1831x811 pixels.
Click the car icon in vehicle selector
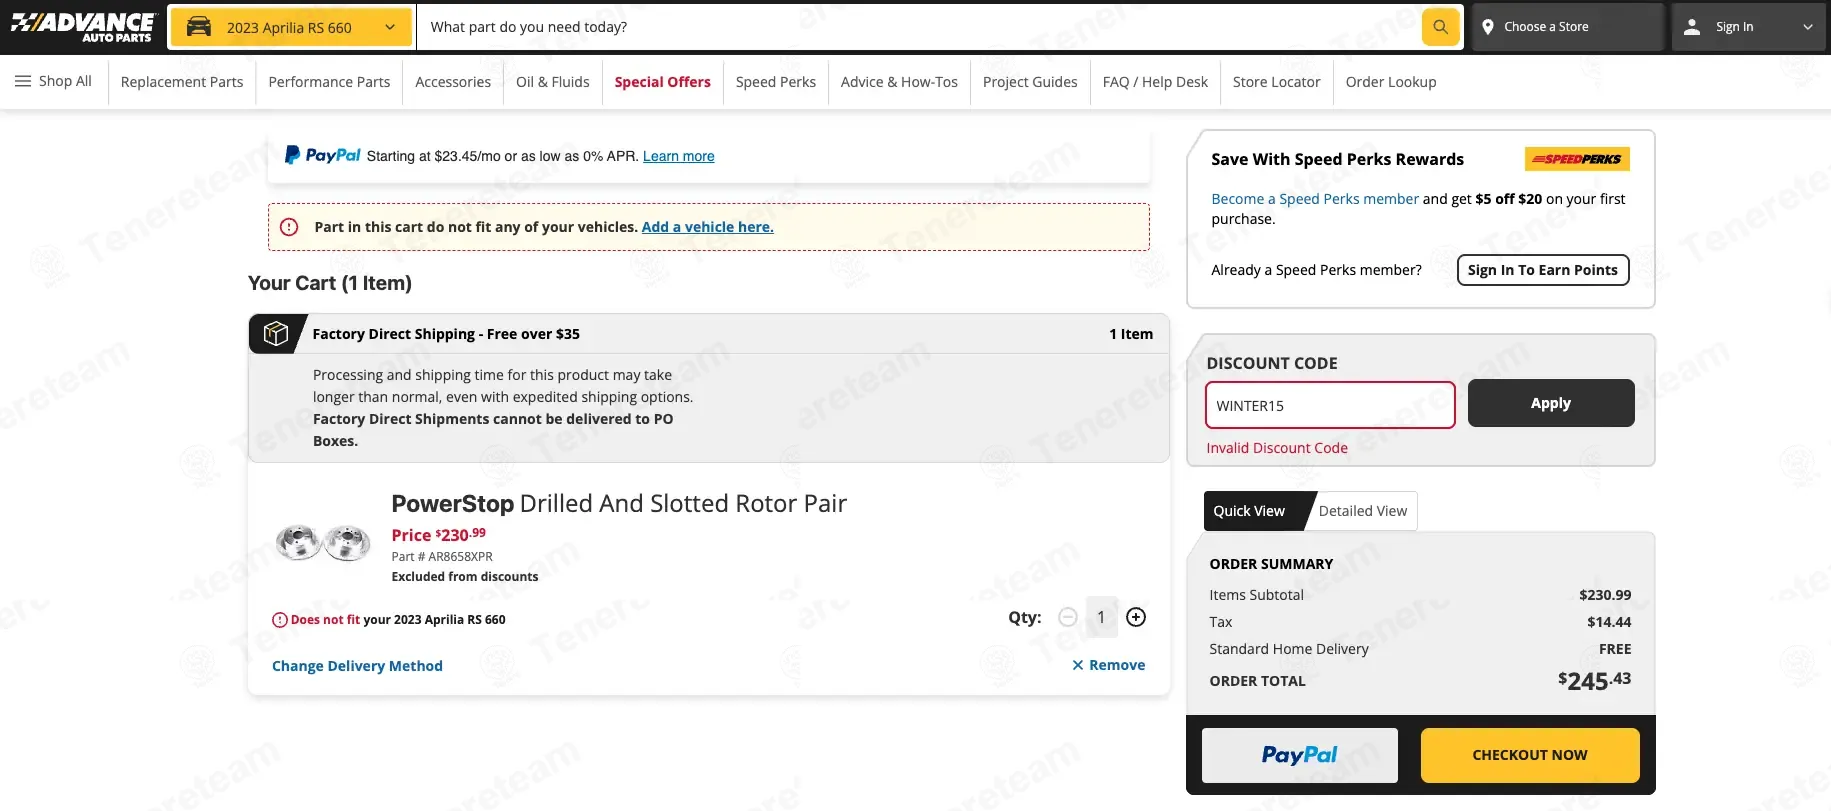(199, 27)
